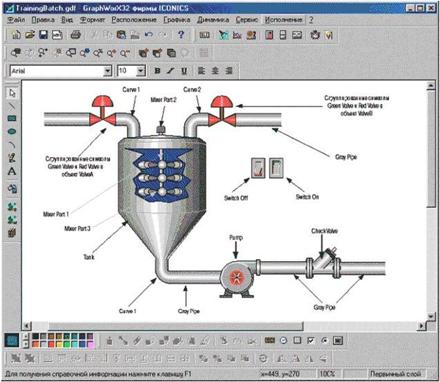440x382 pixels.
Task: Click the checkbox control icon in bottom toolbar
Action: pyautogui.click(x=311, y=340)
